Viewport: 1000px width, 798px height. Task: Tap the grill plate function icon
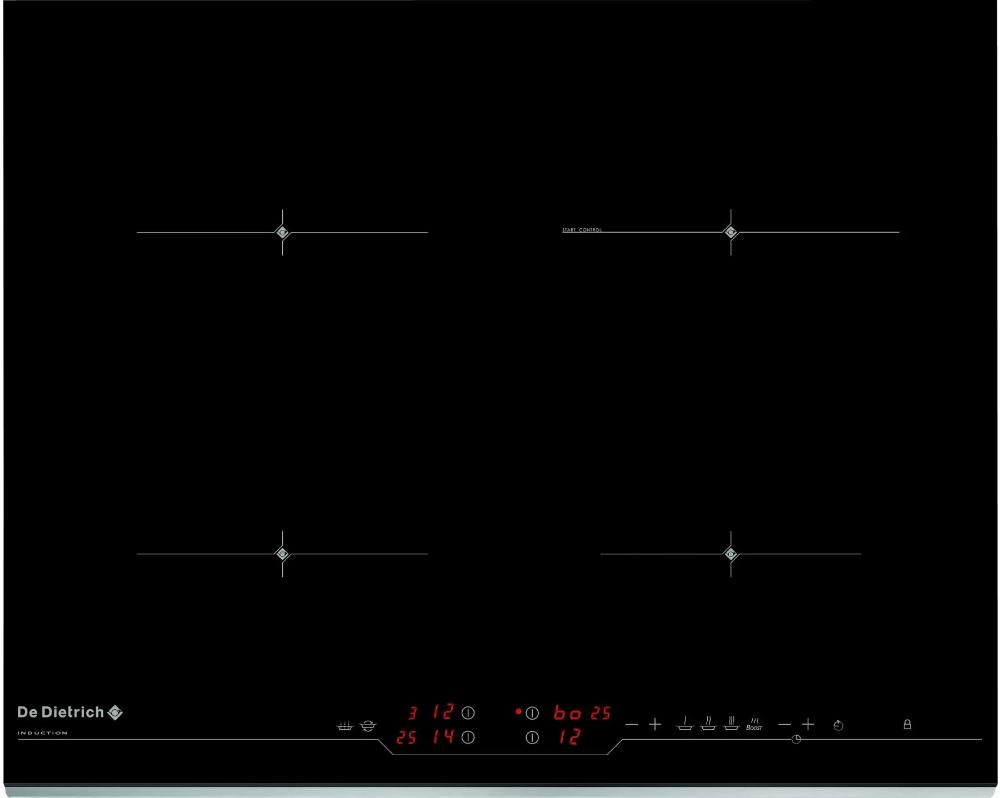pyautogui.click(x=344, y=725)
